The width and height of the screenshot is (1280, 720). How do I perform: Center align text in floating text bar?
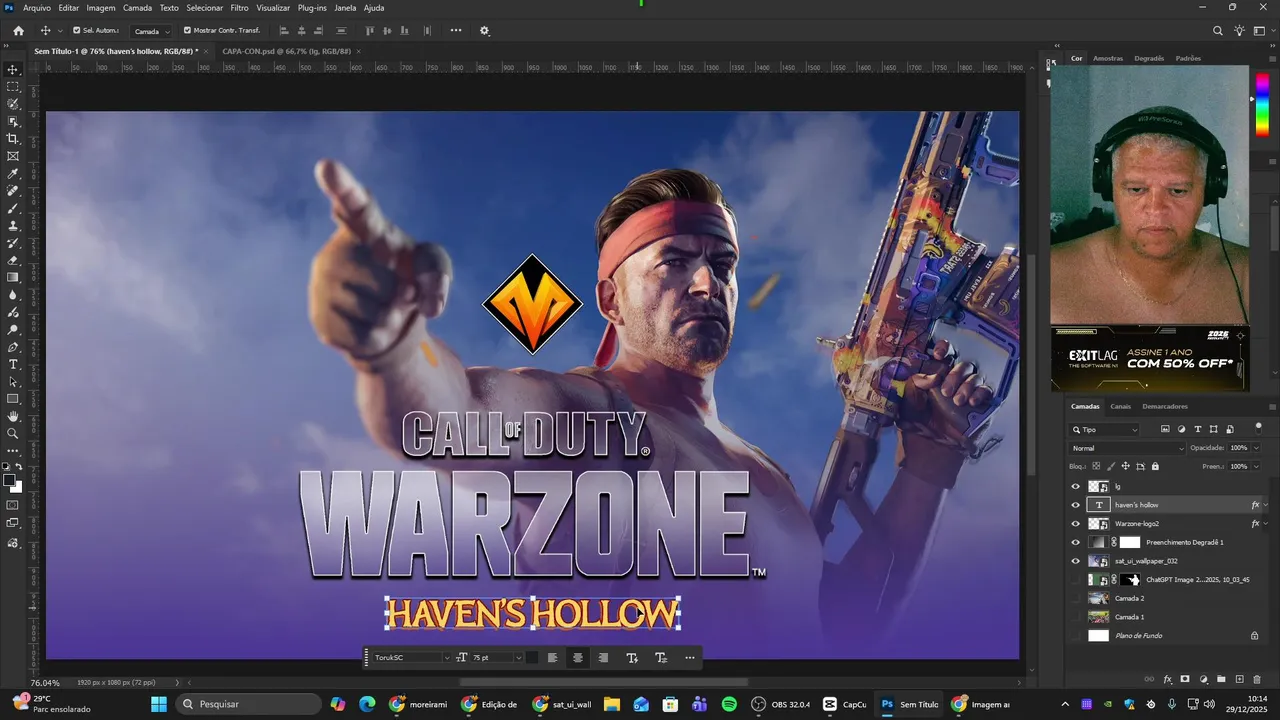[x=577, y=657]
